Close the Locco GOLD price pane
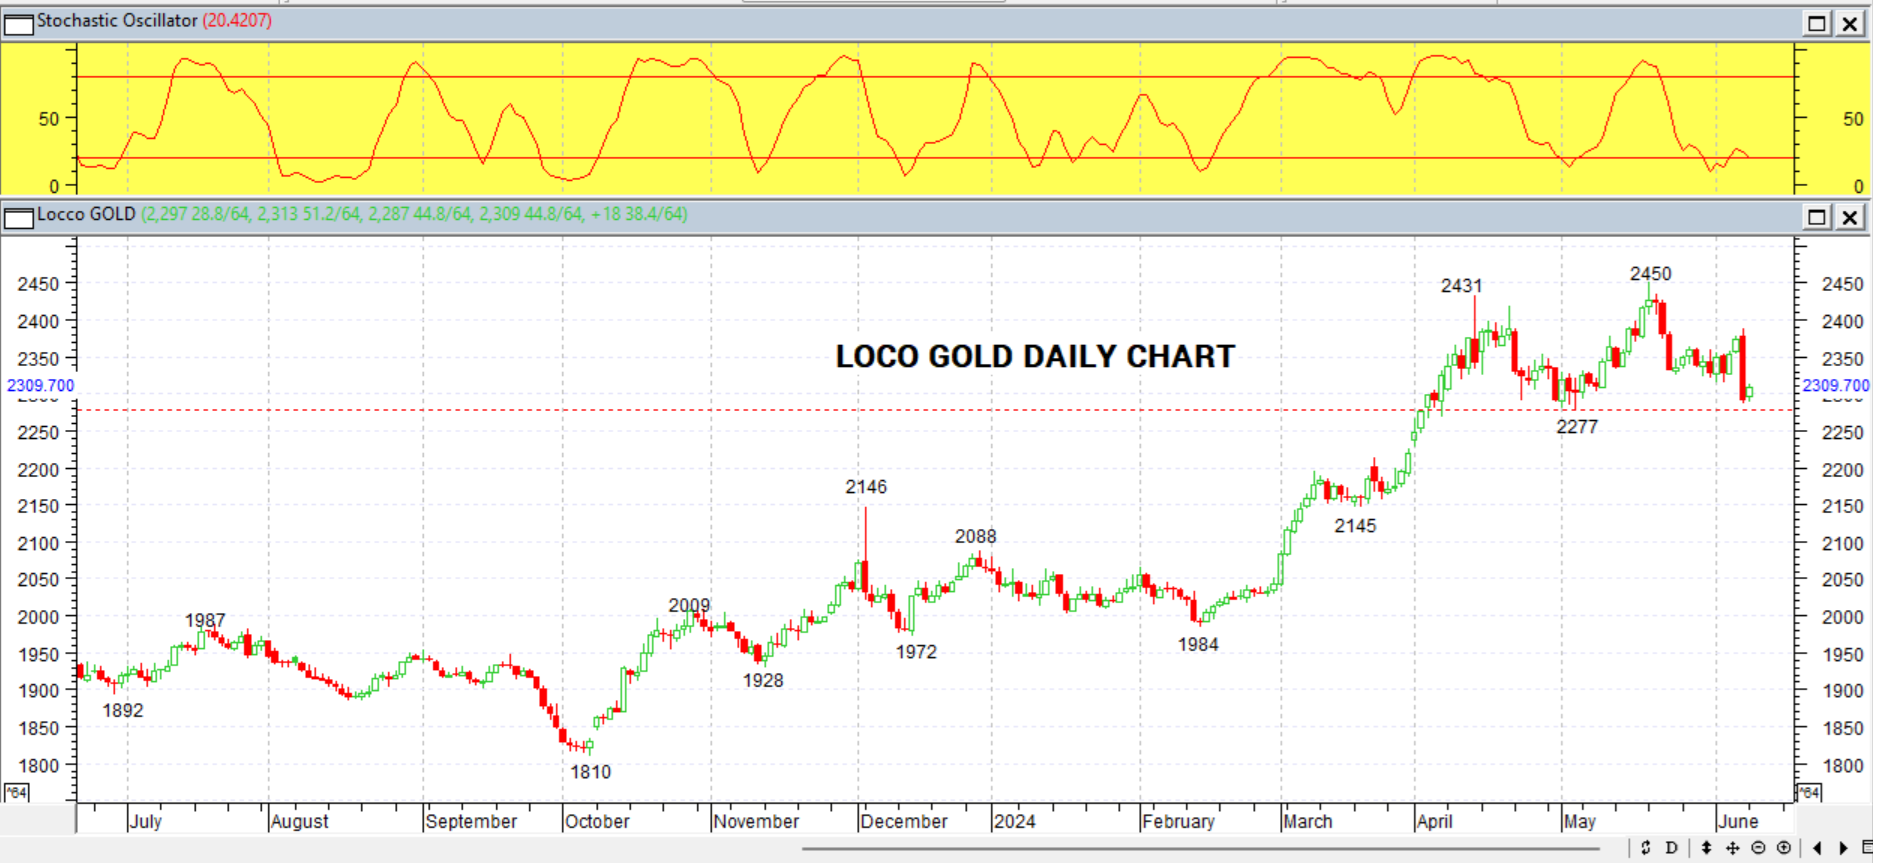The image size is (1877, 863). tap(1851, 217)
